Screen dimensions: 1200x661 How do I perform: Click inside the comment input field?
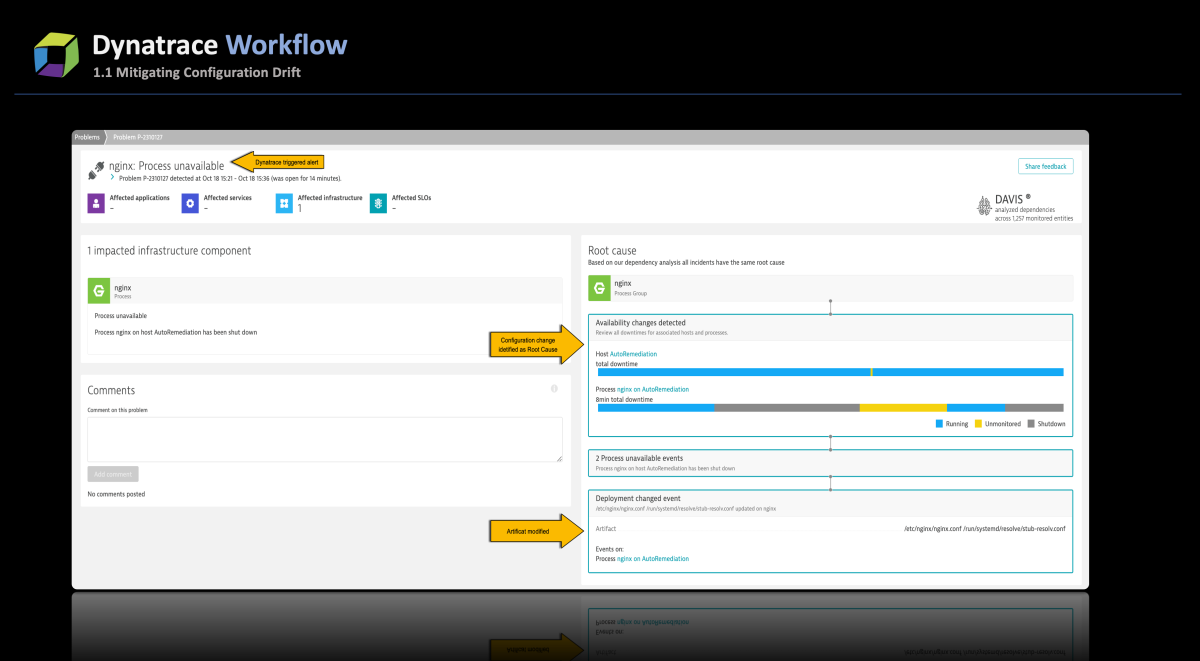pos(324,438)
